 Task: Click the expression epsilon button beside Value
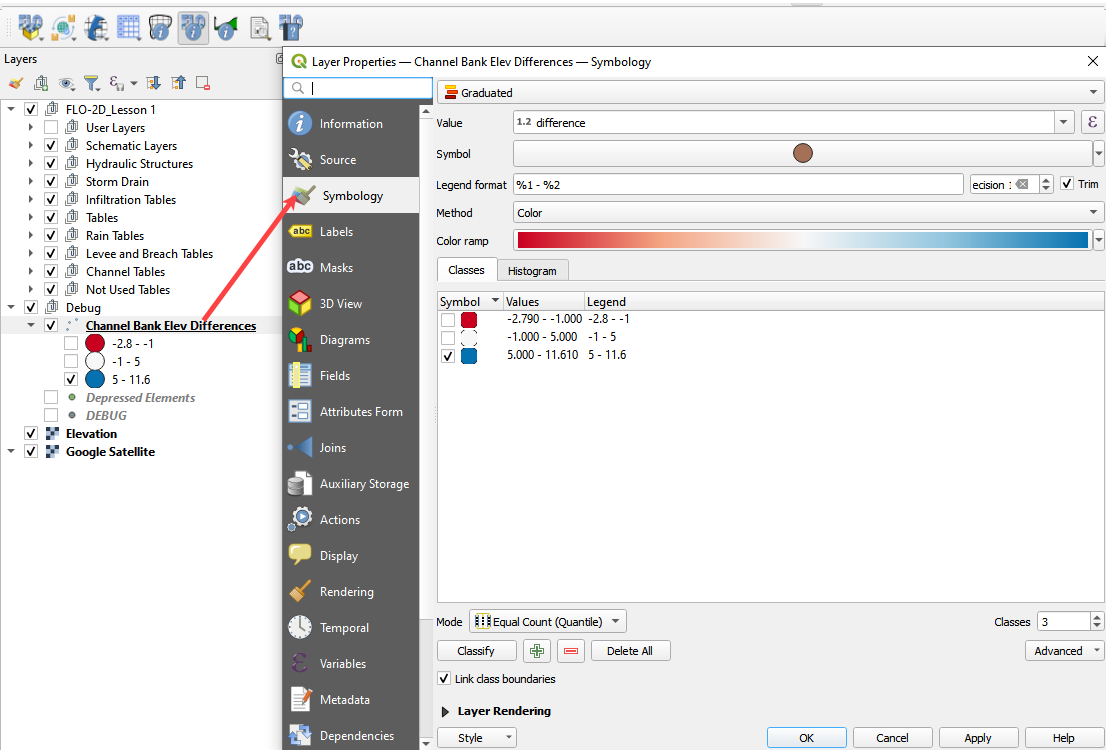pyautogui.click(x=1093, y=123)
